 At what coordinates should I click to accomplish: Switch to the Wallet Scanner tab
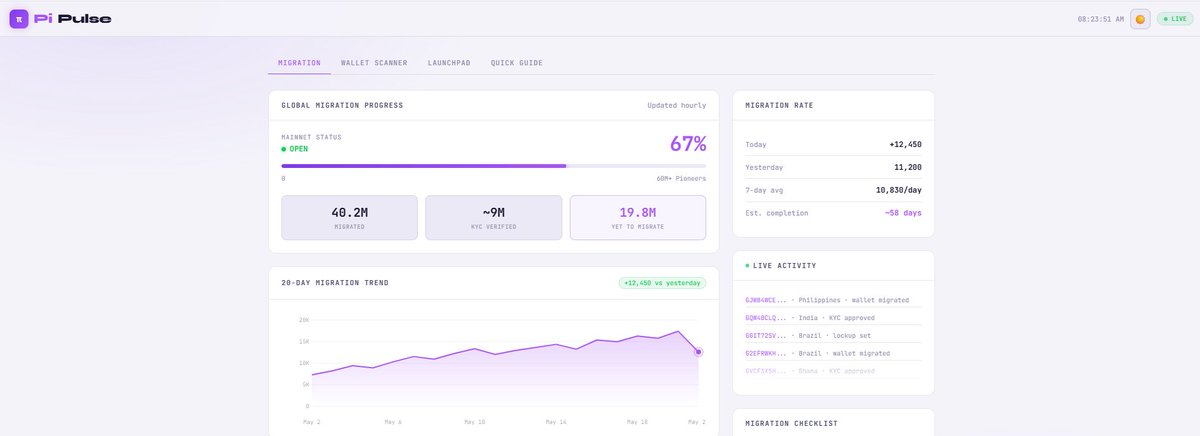374,63
